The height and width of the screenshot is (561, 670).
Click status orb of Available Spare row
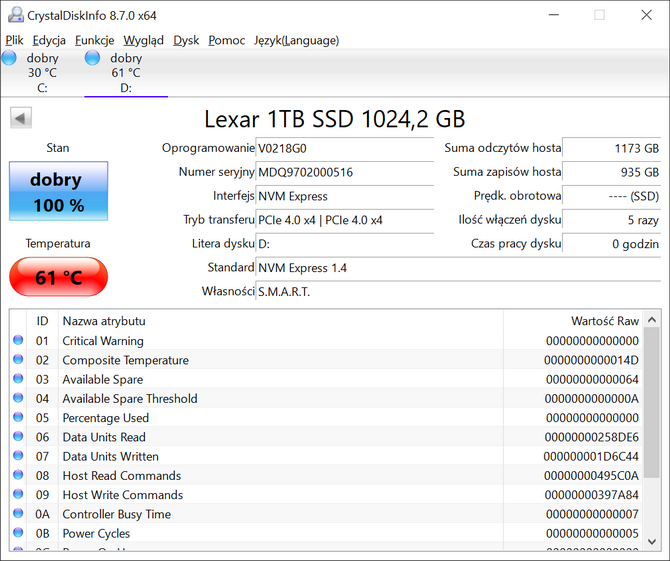(18, 378)
